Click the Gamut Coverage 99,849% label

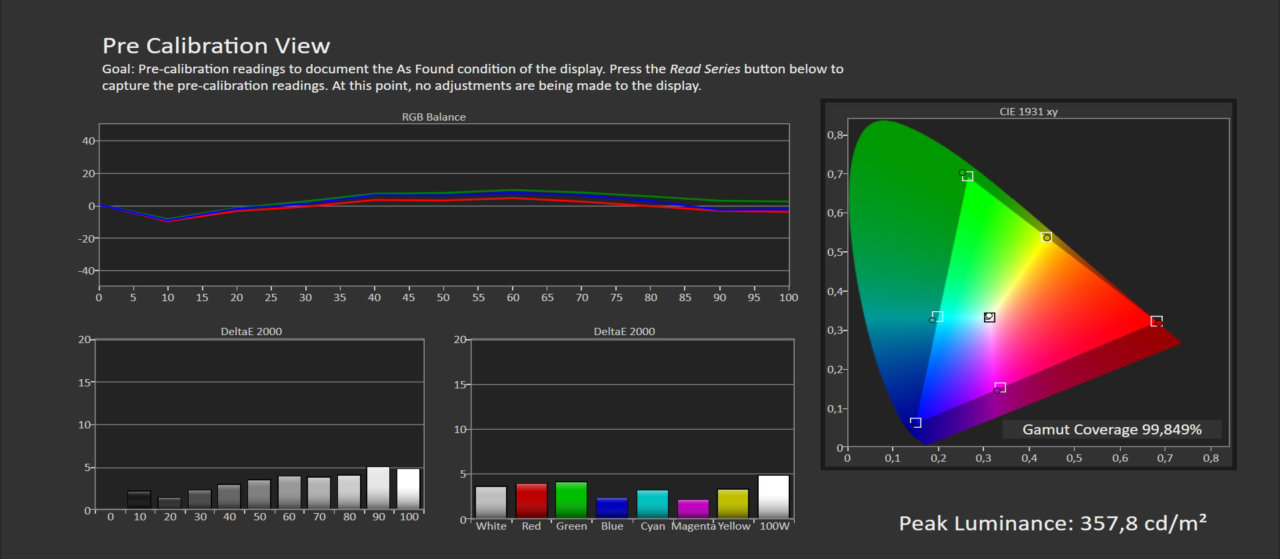(x=1112, y=429)
